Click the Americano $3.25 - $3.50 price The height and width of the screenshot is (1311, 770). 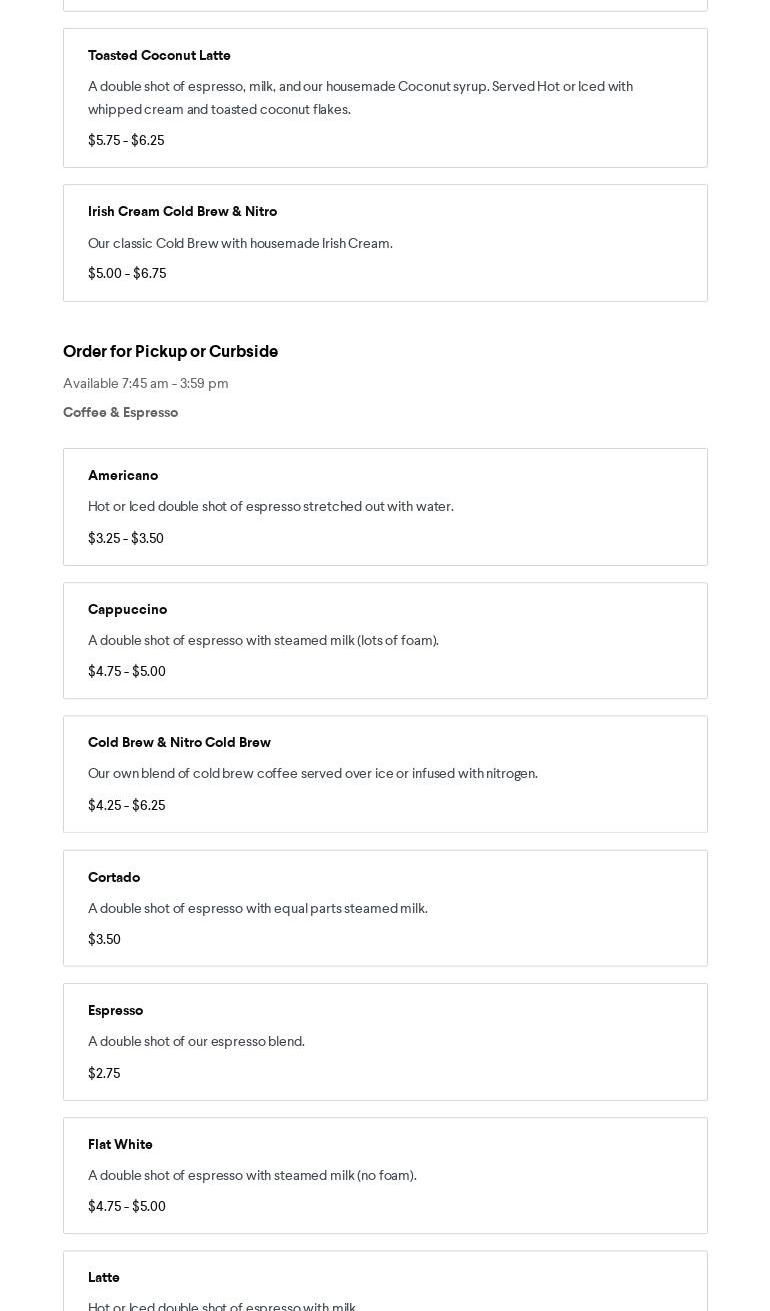coord(126,538)
